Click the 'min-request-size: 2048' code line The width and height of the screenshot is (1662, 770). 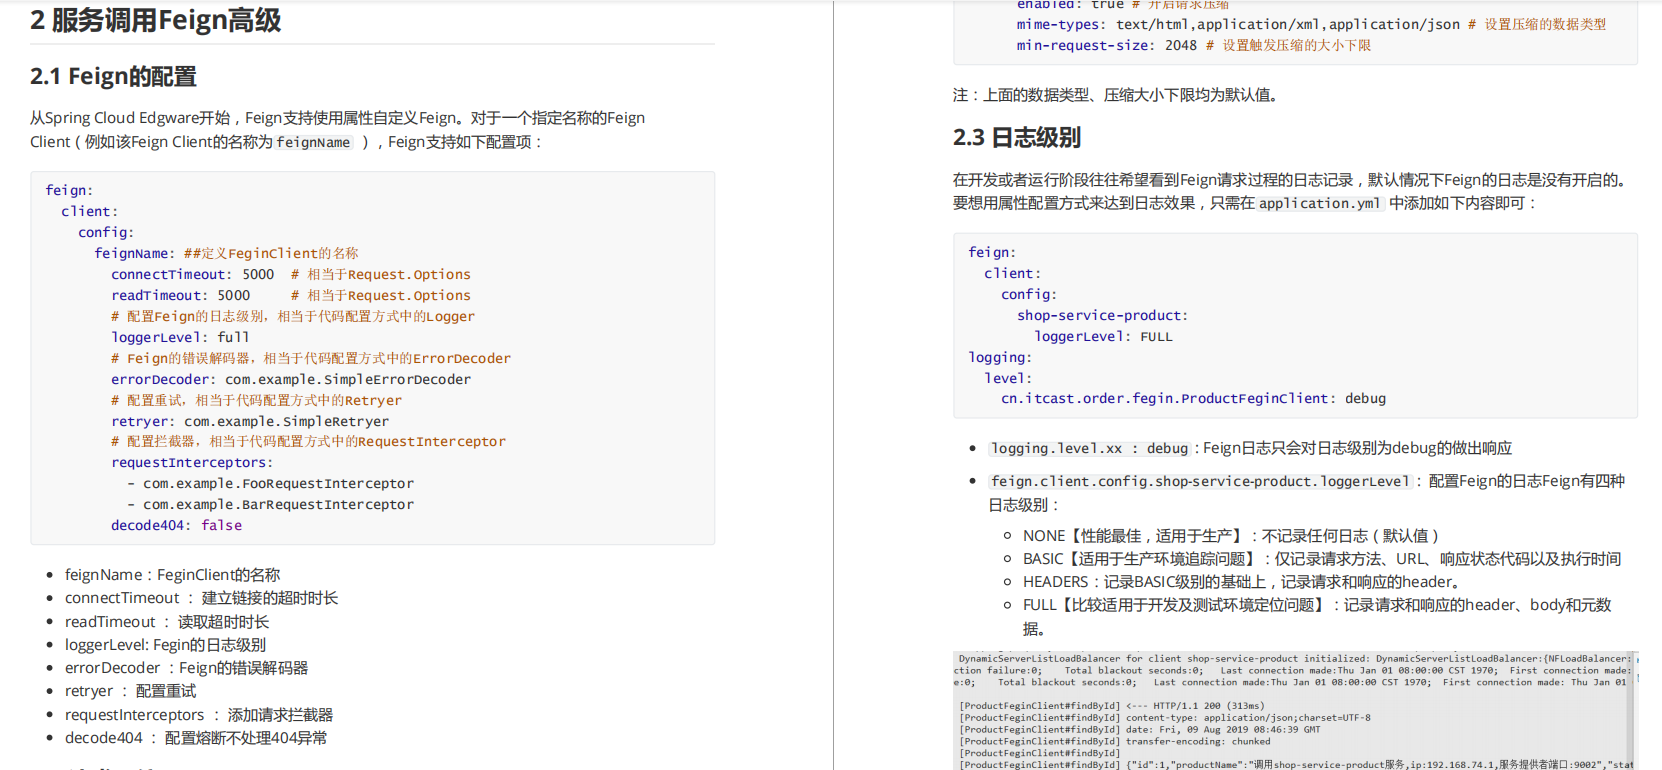pyautogui.click(x=1194, y=45)
